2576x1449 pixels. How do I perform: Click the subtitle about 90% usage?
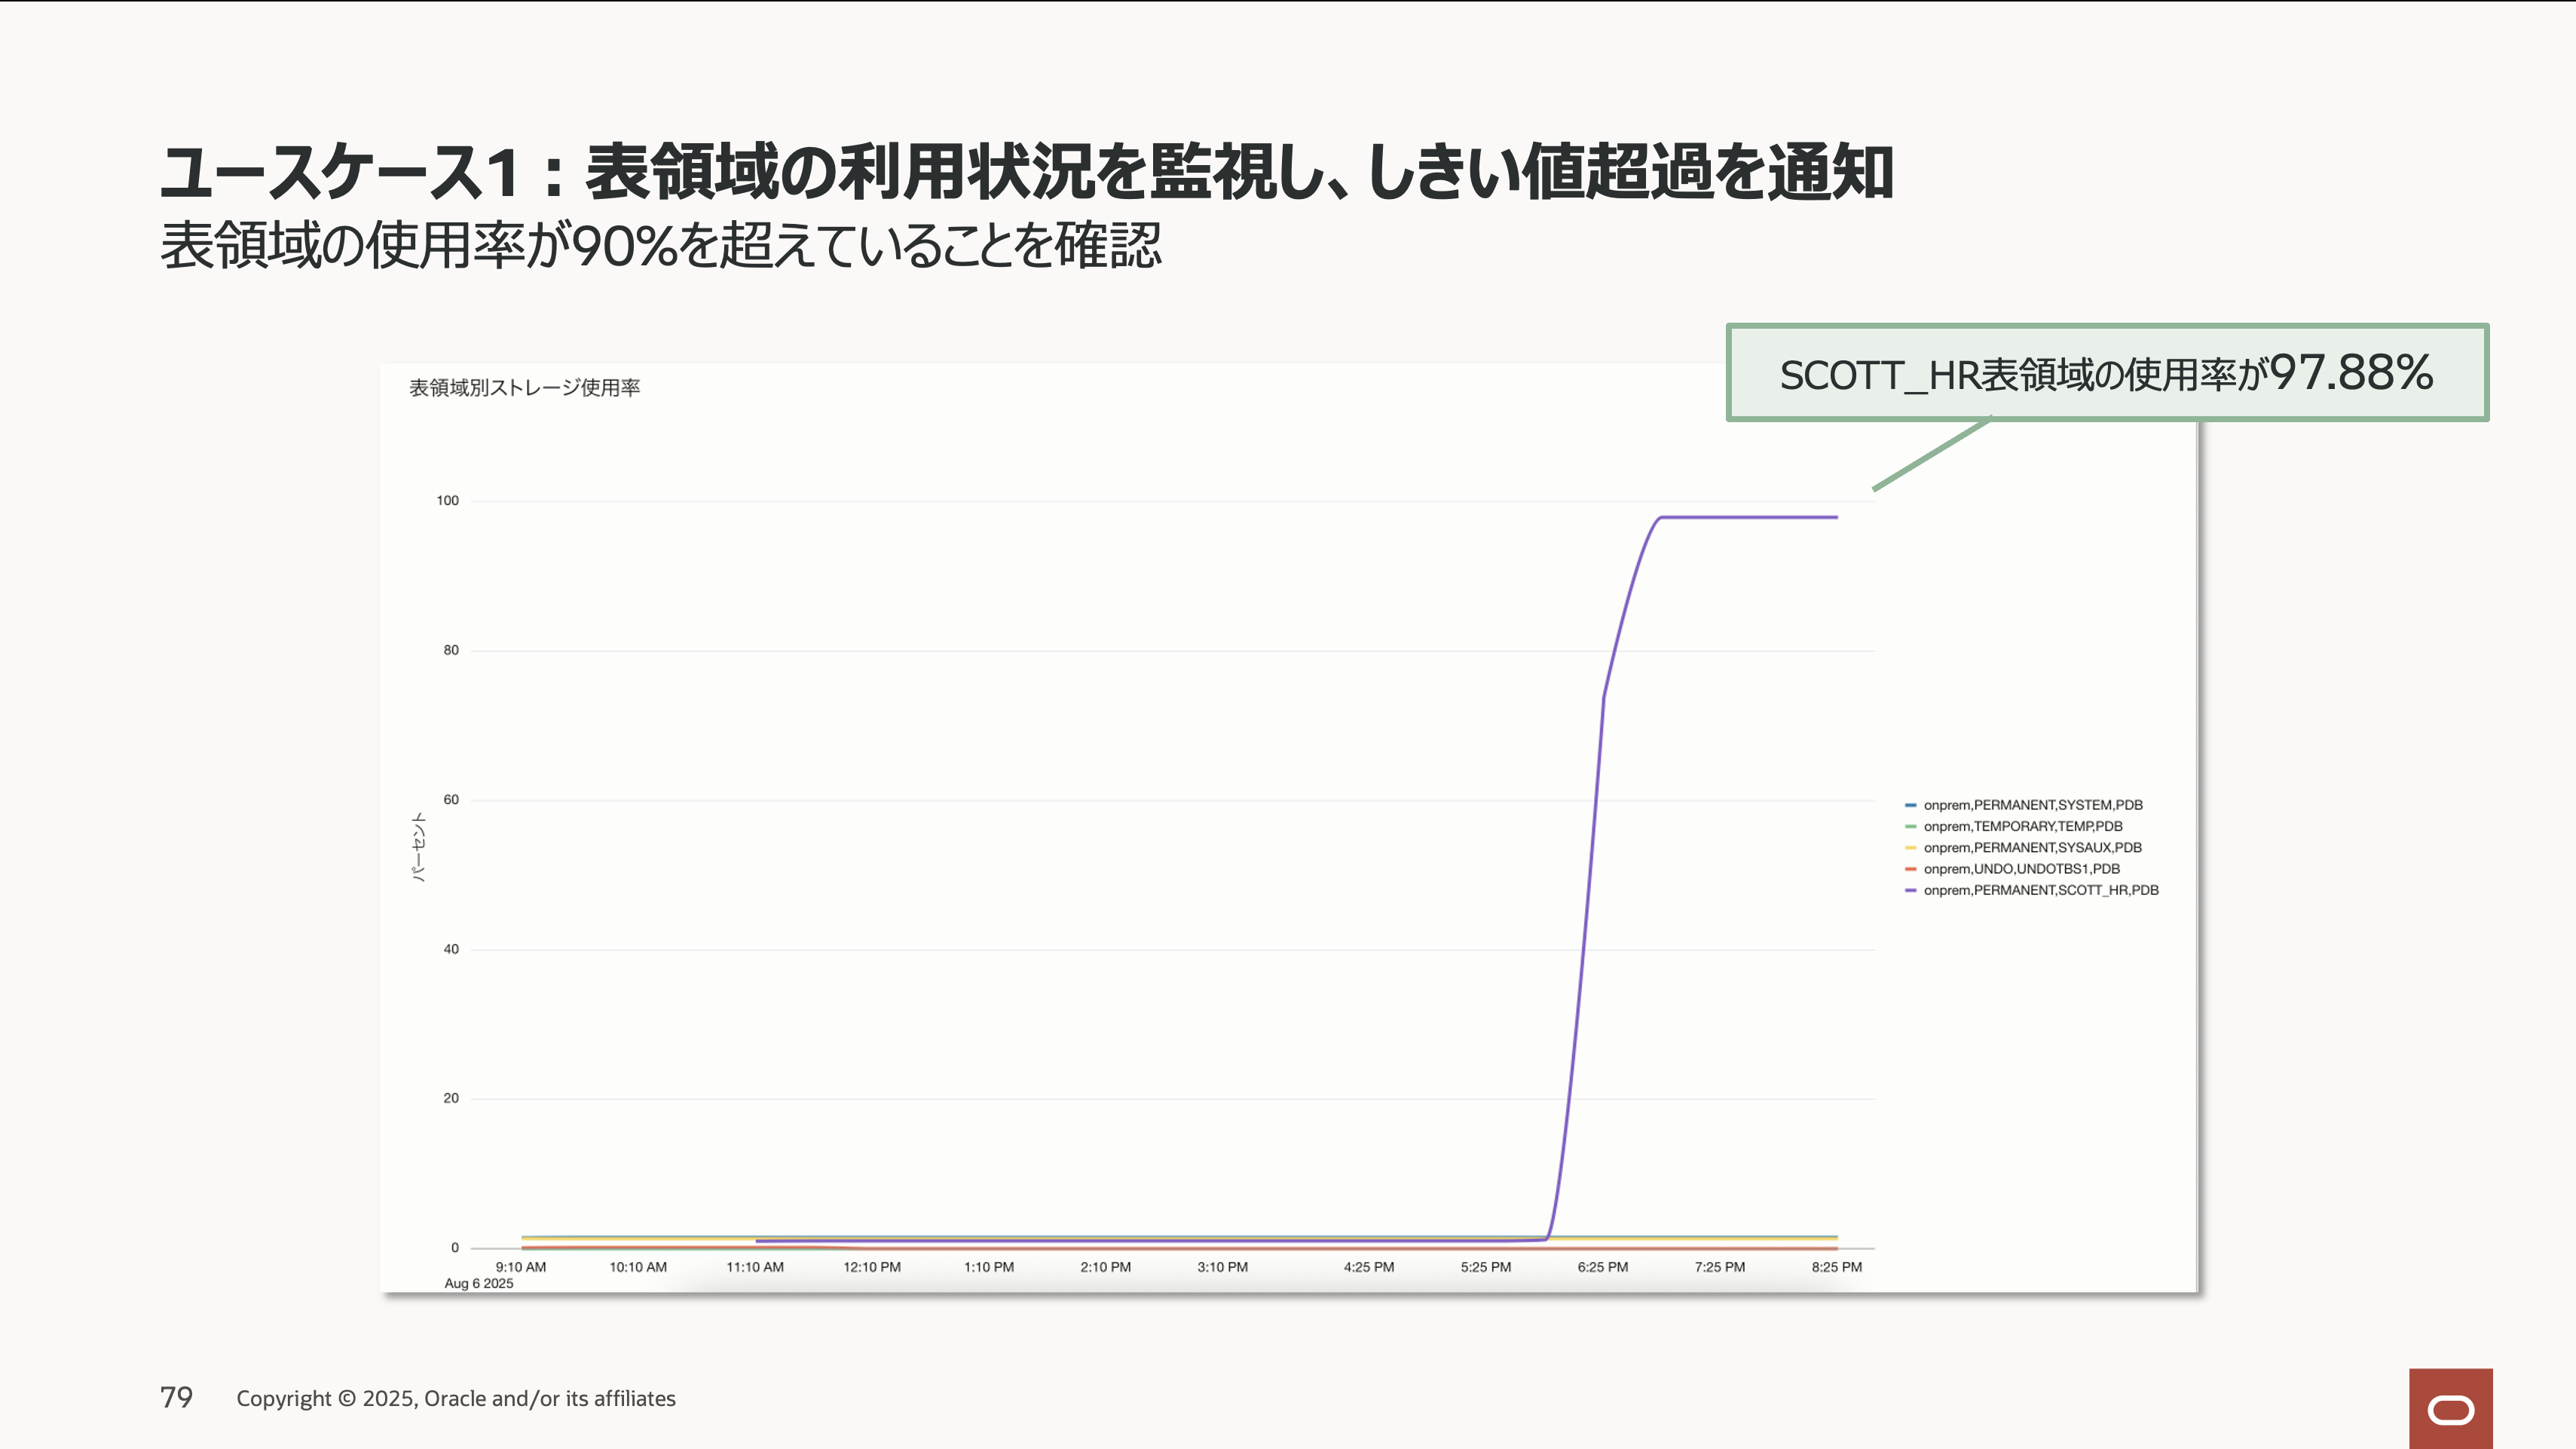(660, 246)
